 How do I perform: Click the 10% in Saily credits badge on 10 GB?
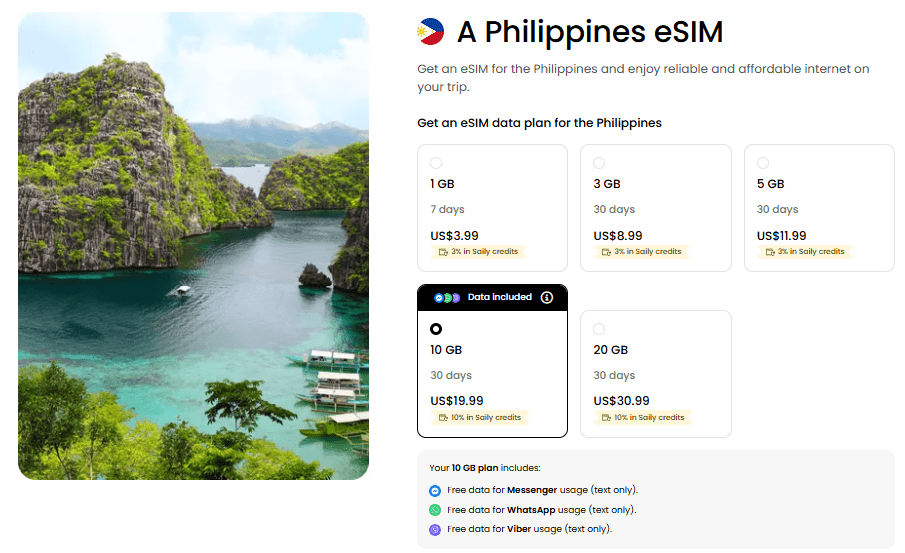tap(481, 418)
